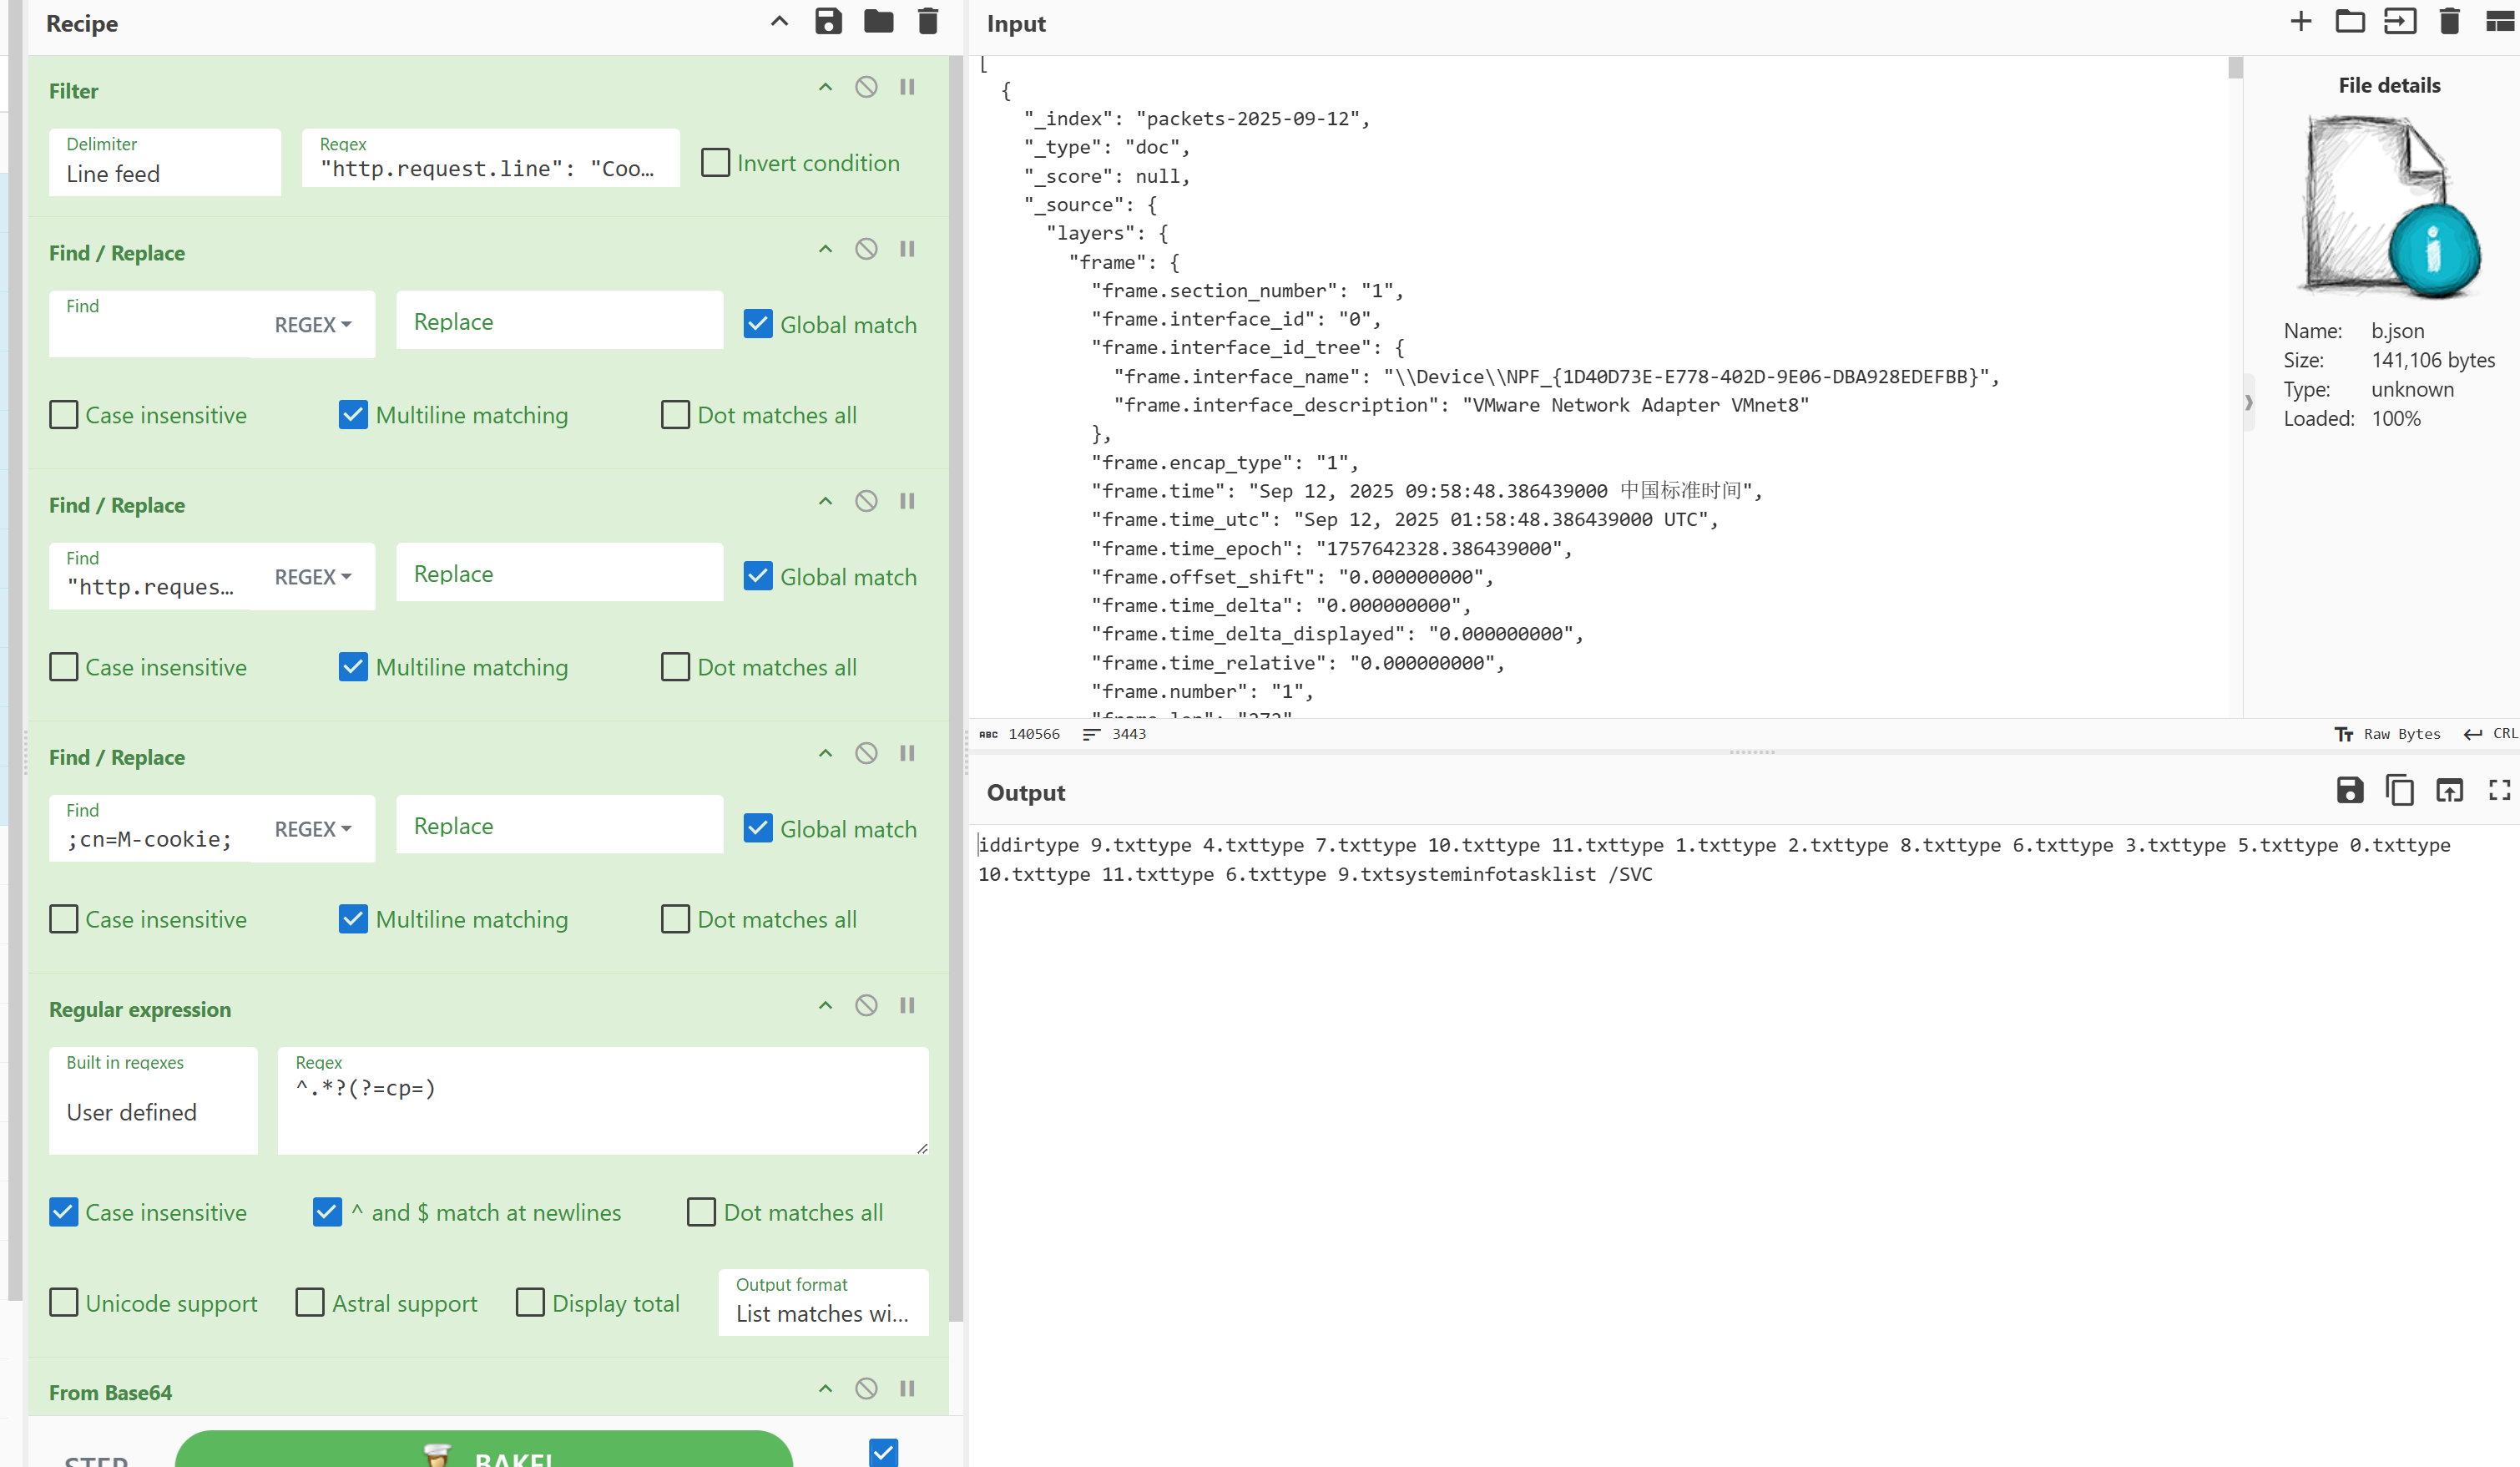Open REGEX dropdown in first Find / Replace
The height and width of the screenshot is (1467, 2520).
tap(313, 325)
